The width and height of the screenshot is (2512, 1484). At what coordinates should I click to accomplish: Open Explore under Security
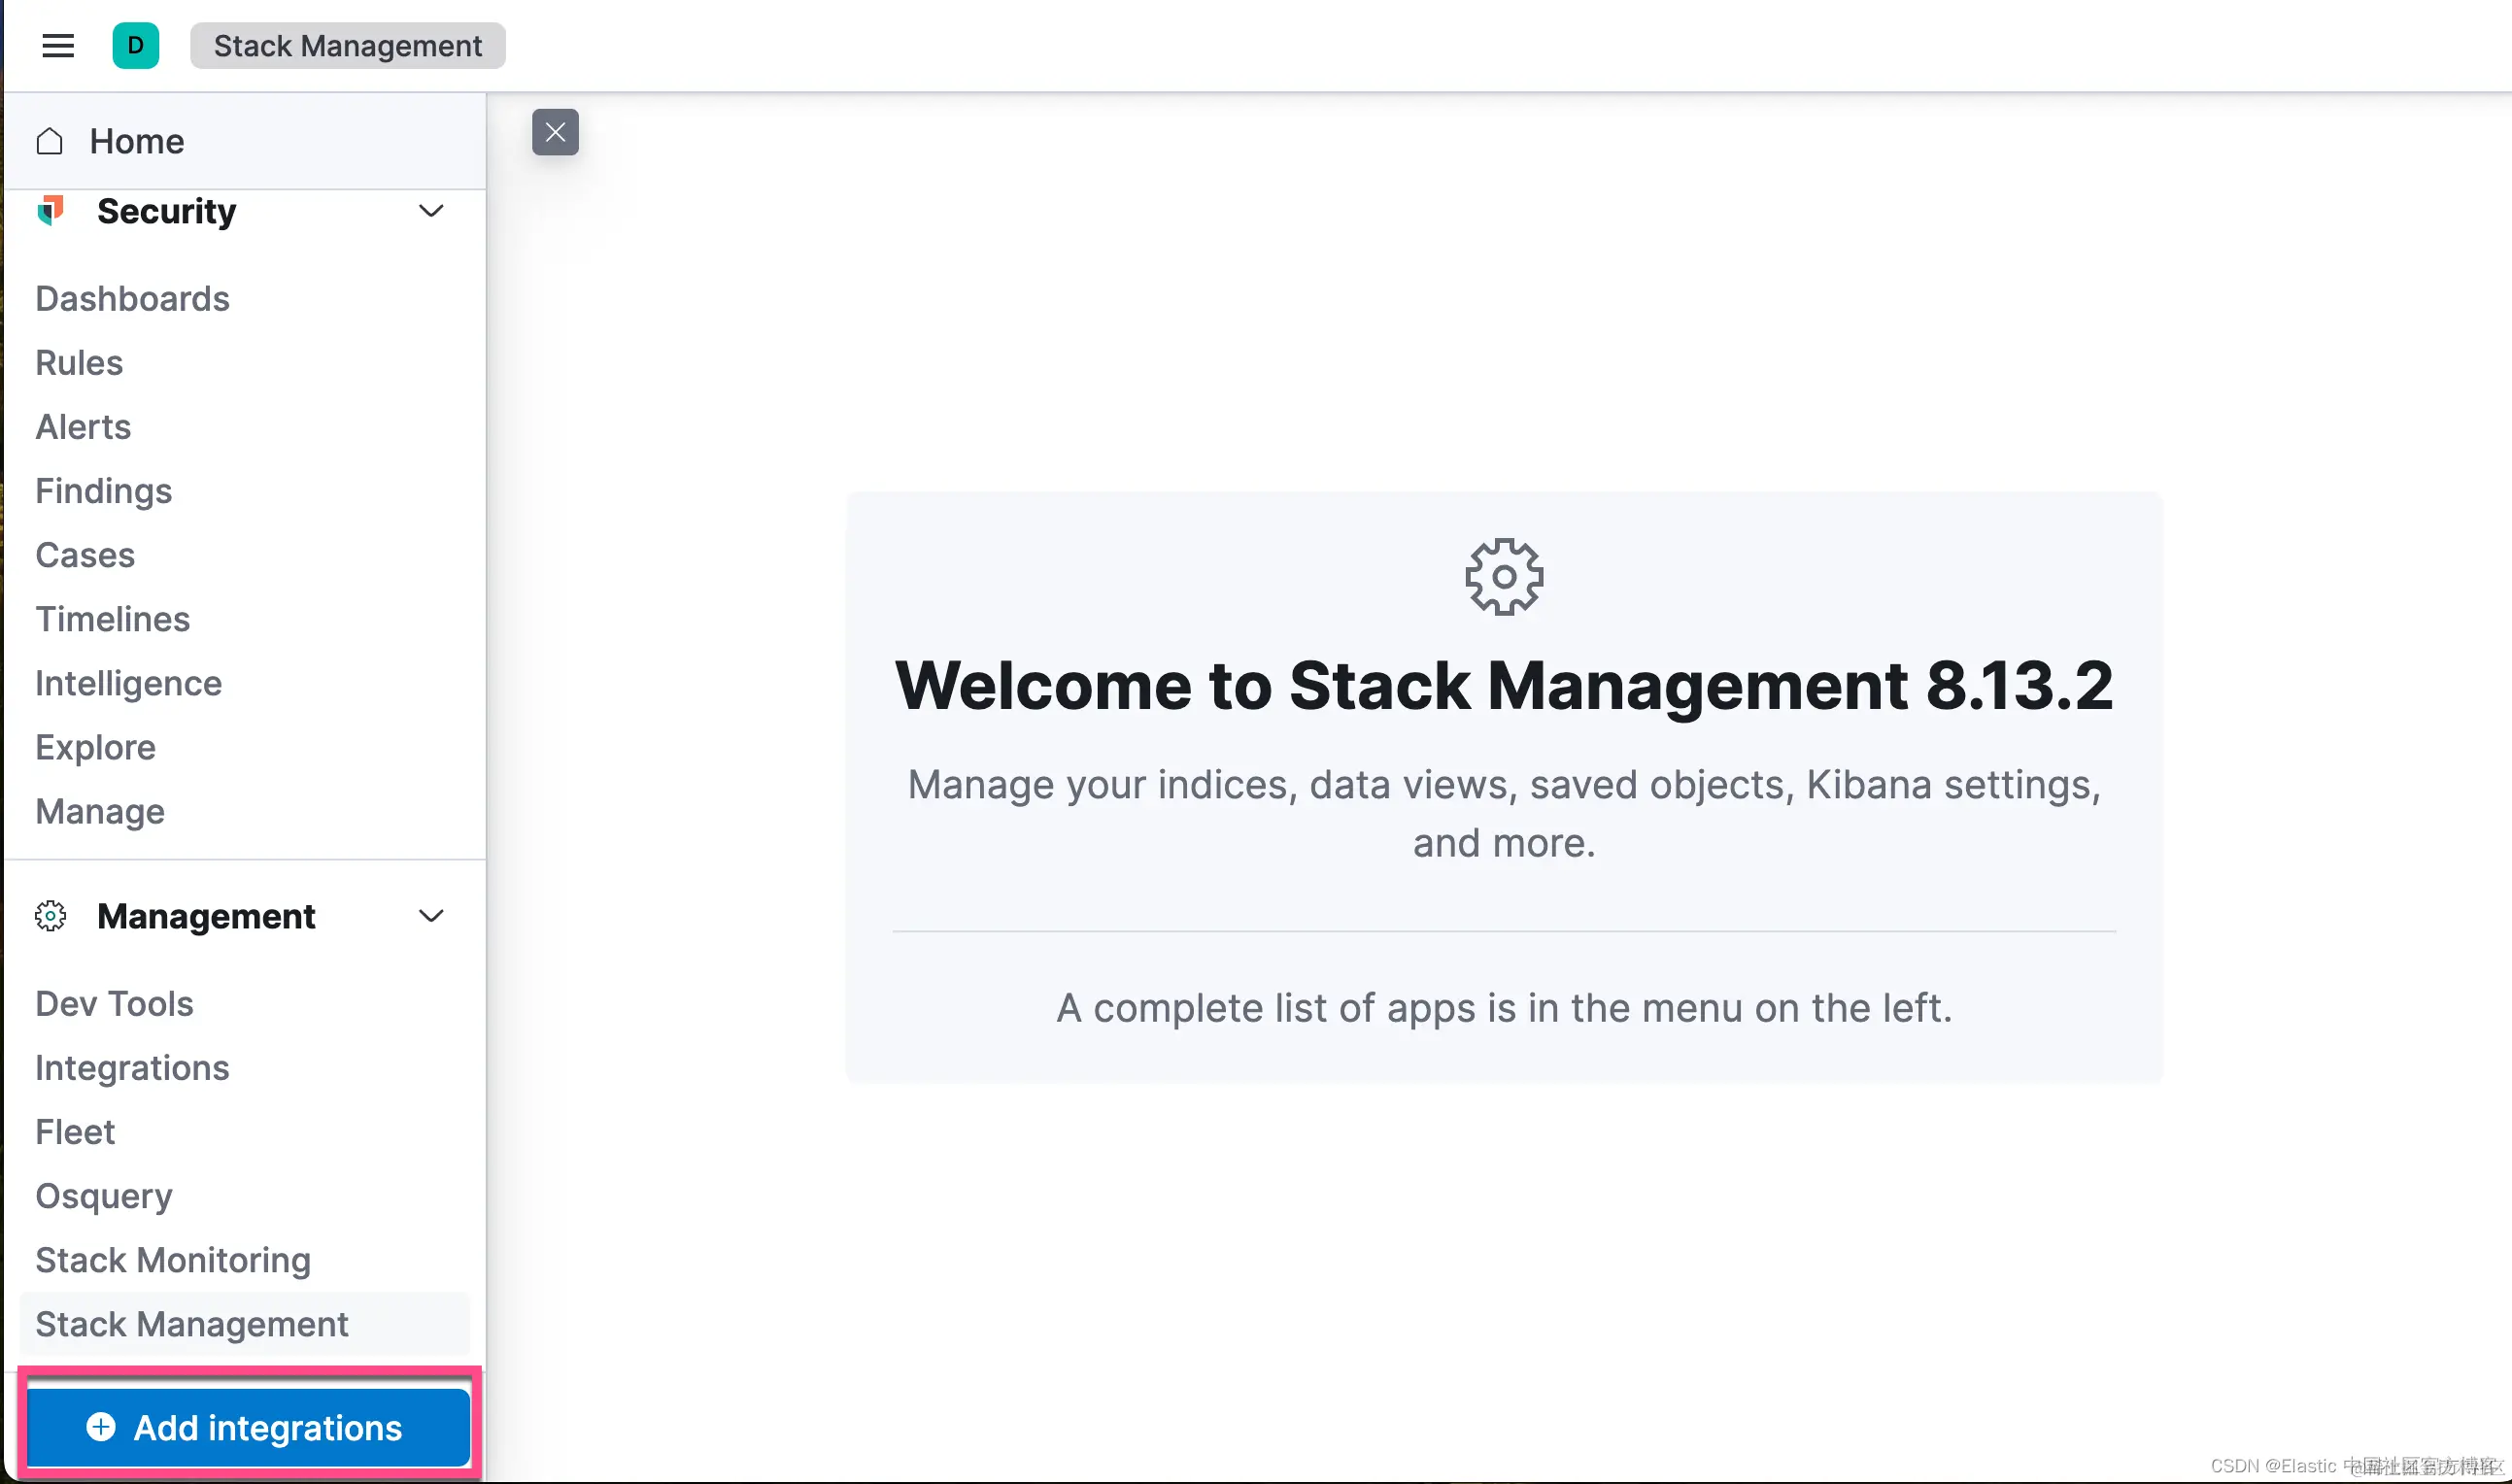point(96,747)
